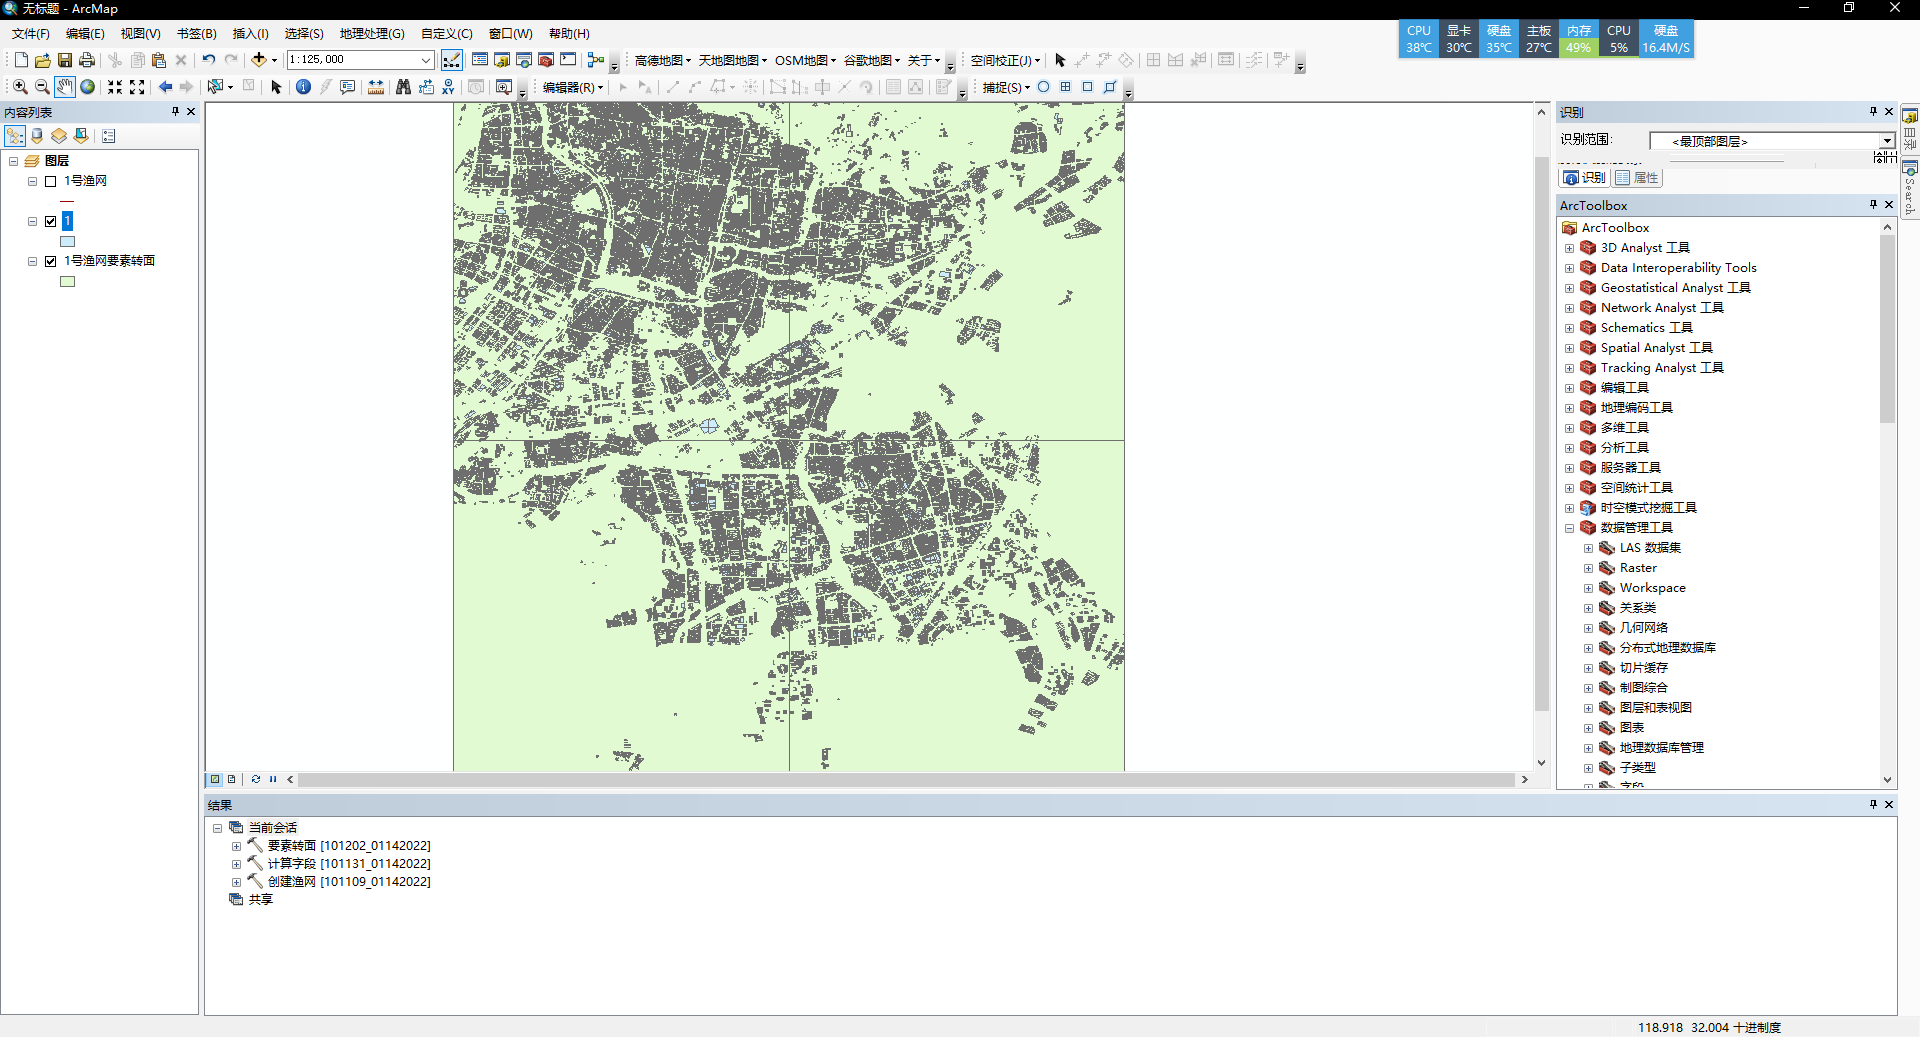Open Create Viewer Window tool
The width and height of the screenshot is (1920, 1037).
pos(504,87)
